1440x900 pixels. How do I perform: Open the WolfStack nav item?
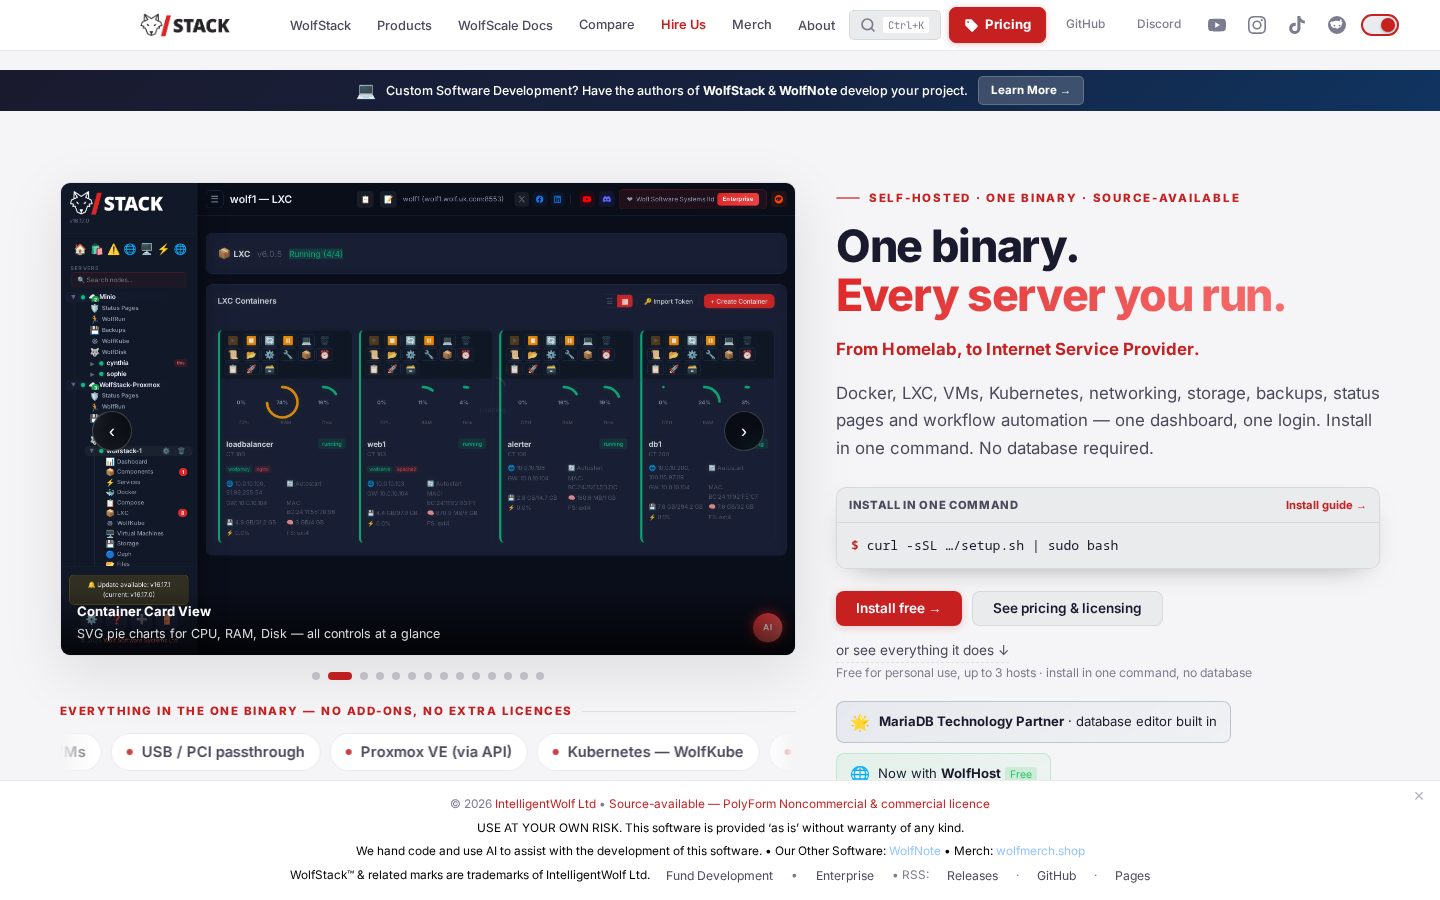tap(320, 25)
